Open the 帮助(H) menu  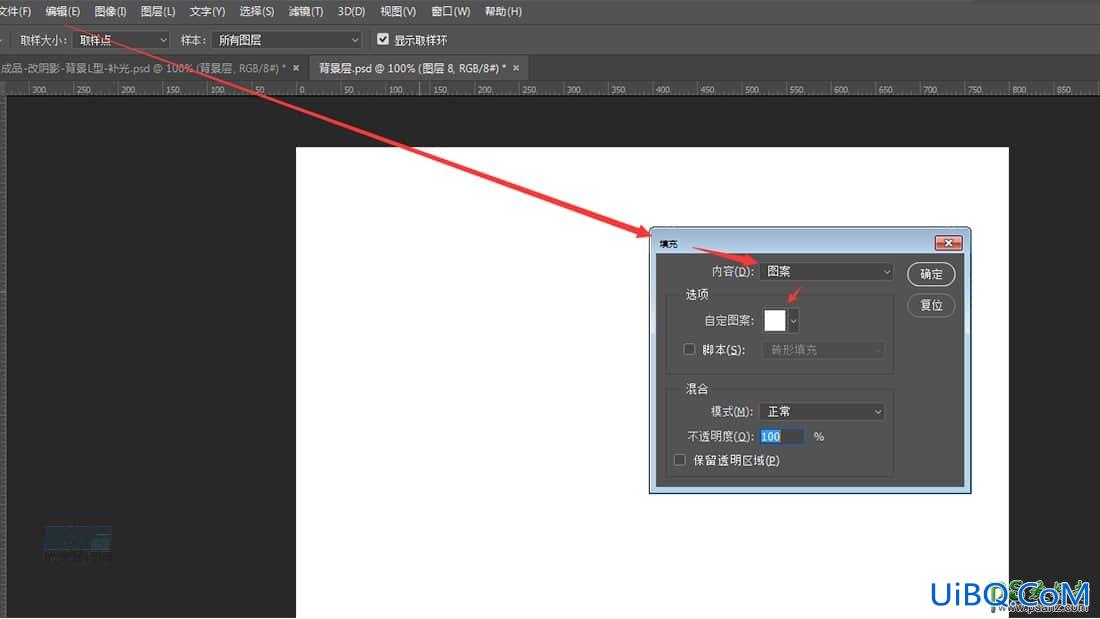click(x=503, y=11)
